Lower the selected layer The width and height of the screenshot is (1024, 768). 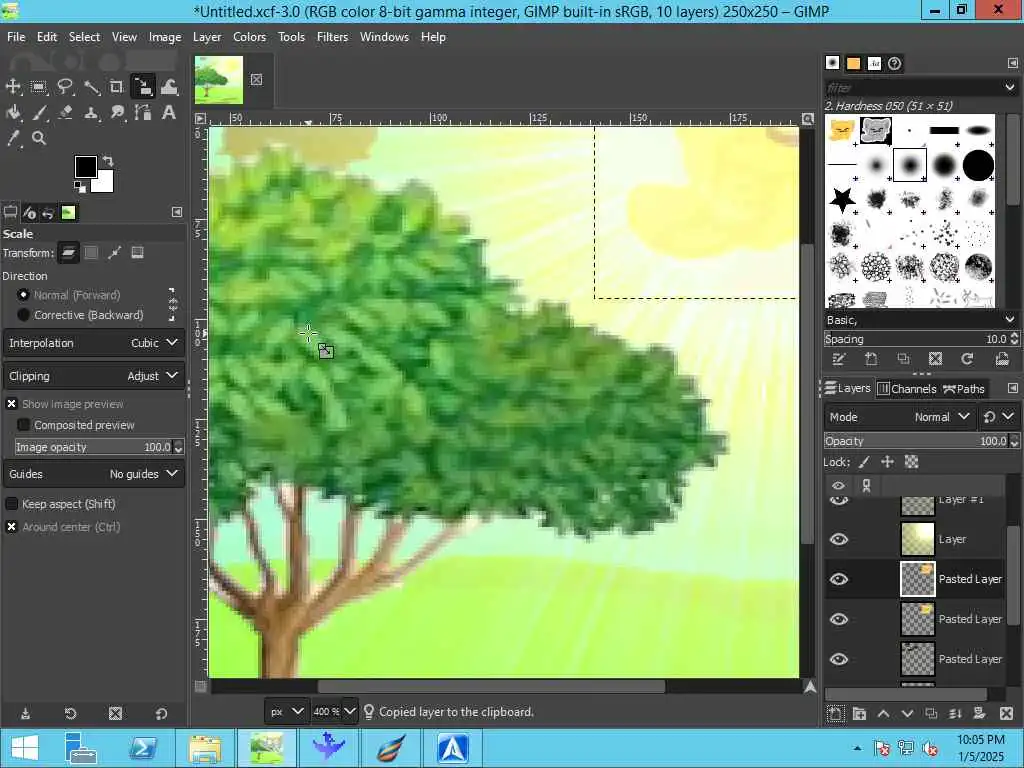907,714
